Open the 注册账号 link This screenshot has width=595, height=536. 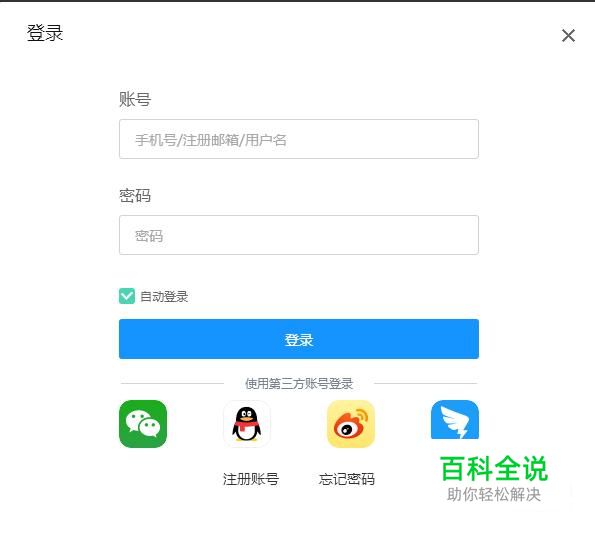tap(251, 479)
